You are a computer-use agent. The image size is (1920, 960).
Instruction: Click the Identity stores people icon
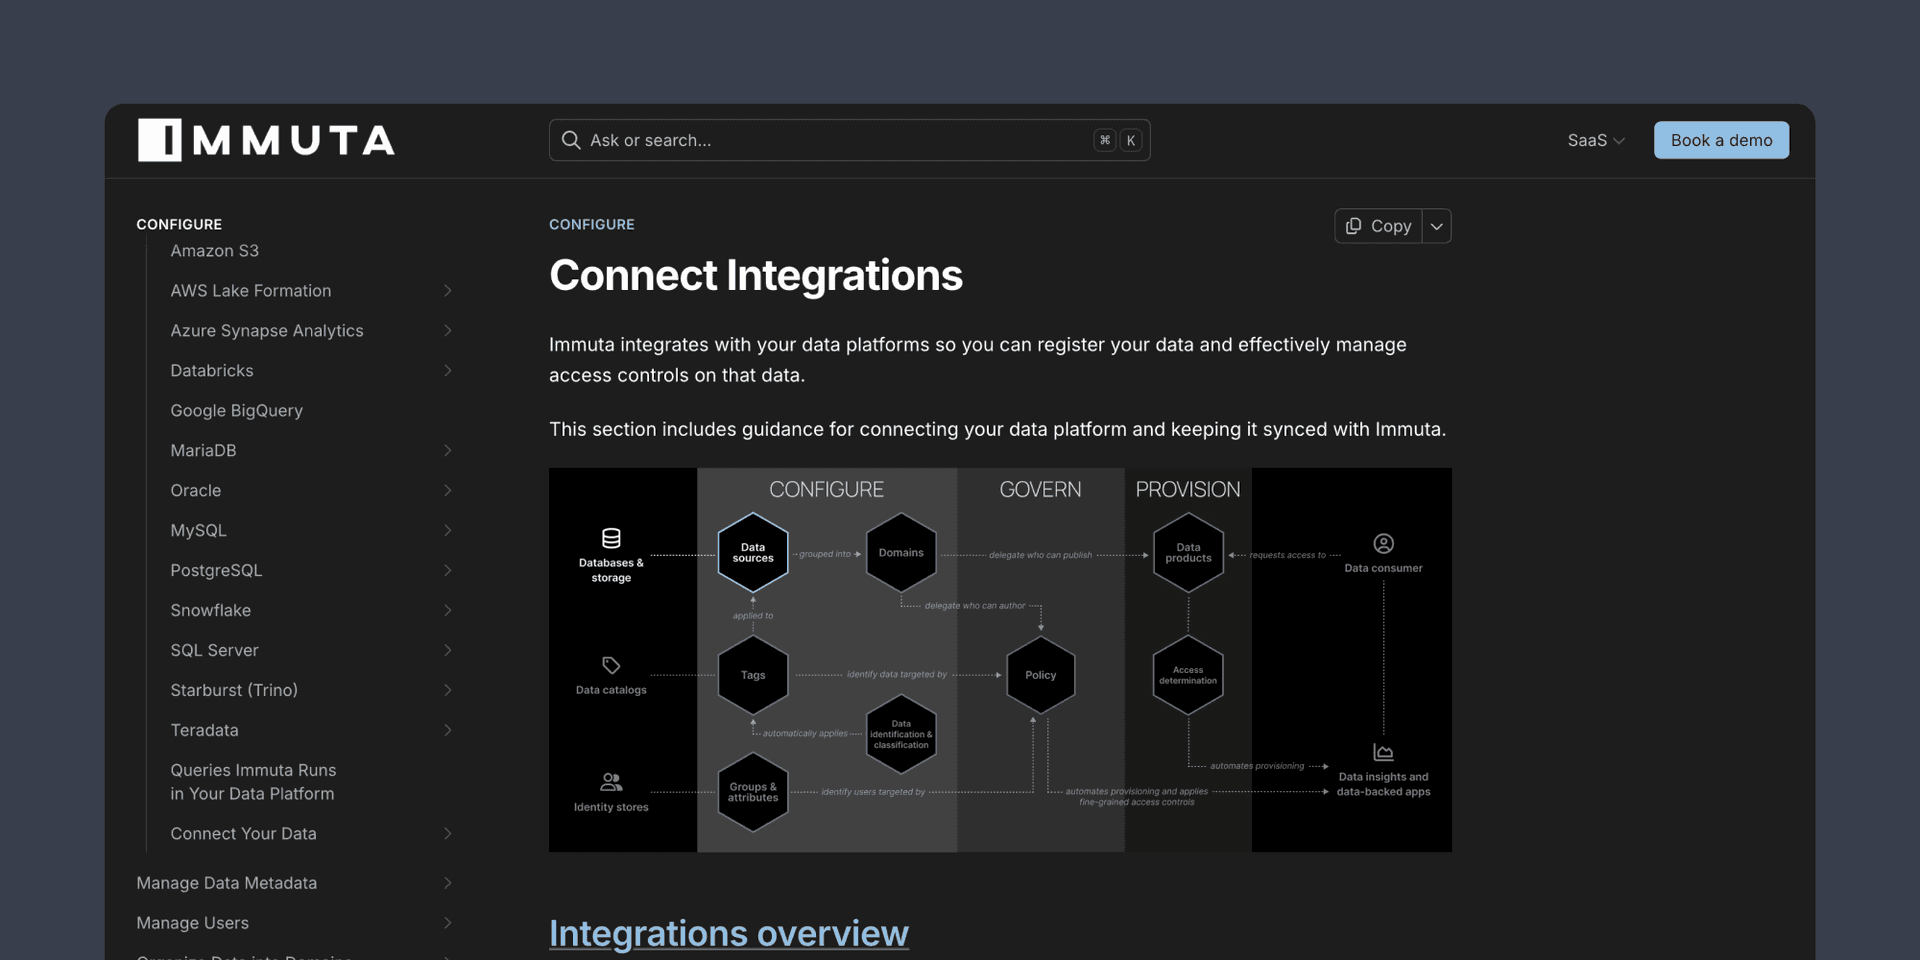(611, 782)
